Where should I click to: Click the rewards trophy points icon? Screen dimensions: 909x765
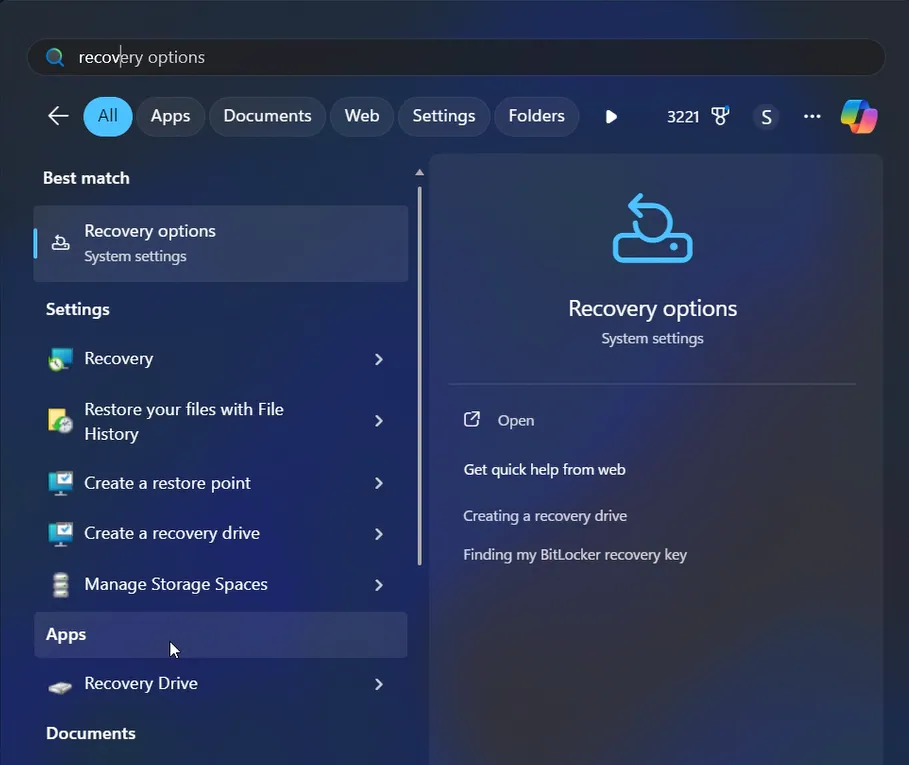(x=720, y=117)
